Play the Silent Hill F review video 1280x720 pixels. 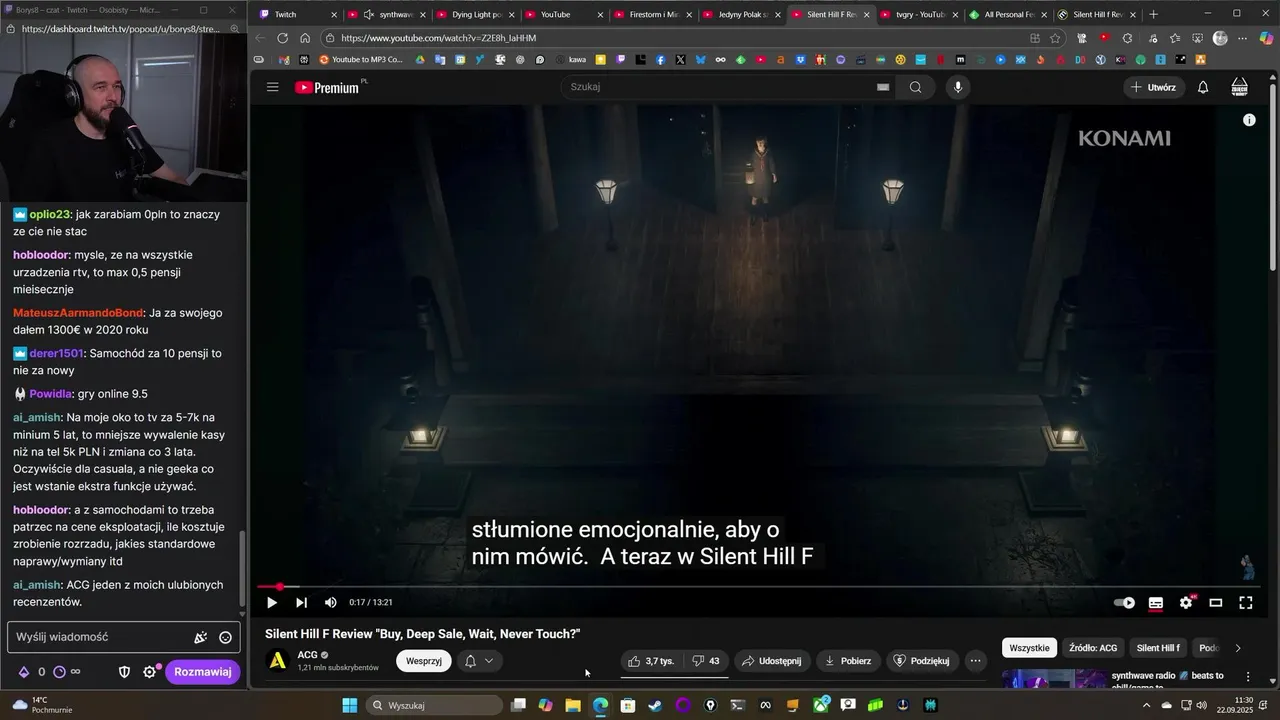(272, 602)
